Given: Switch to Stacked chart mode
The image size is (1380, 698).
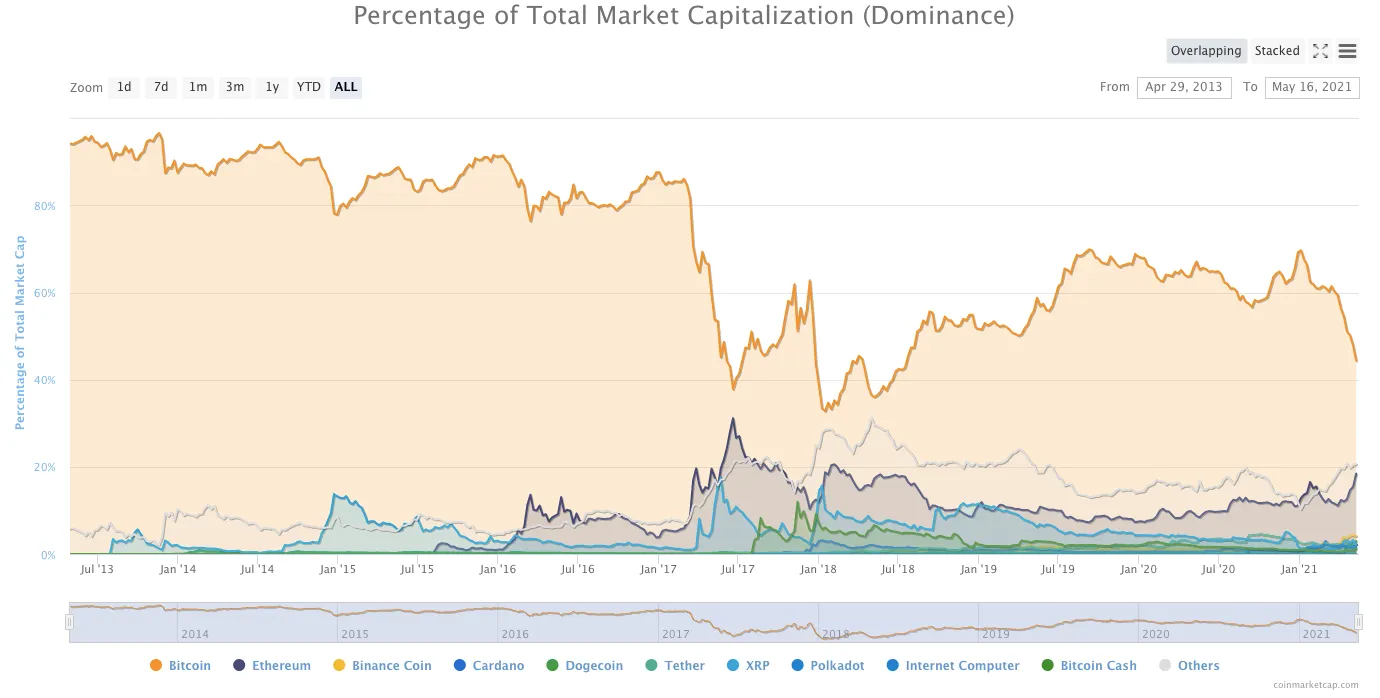Looking at the screenshot, I should pos(1277,51).
